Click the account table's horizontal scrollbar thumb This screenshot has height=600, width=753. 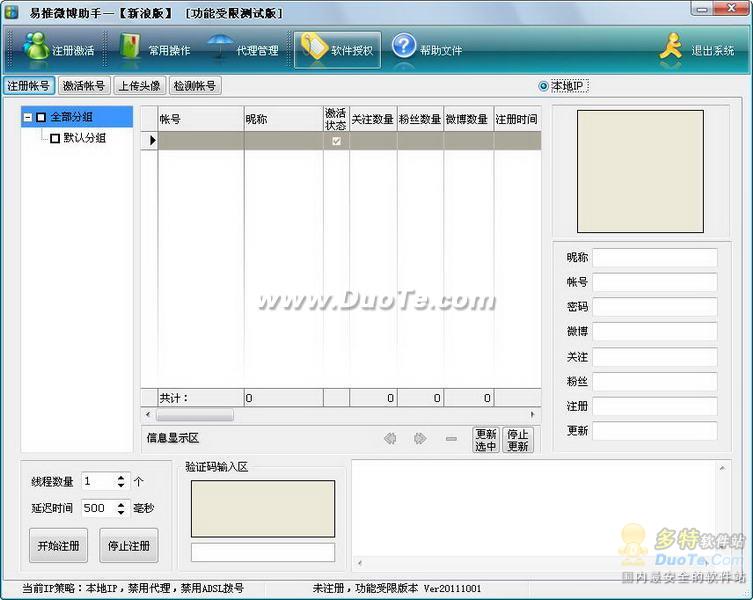click(194, 415)
